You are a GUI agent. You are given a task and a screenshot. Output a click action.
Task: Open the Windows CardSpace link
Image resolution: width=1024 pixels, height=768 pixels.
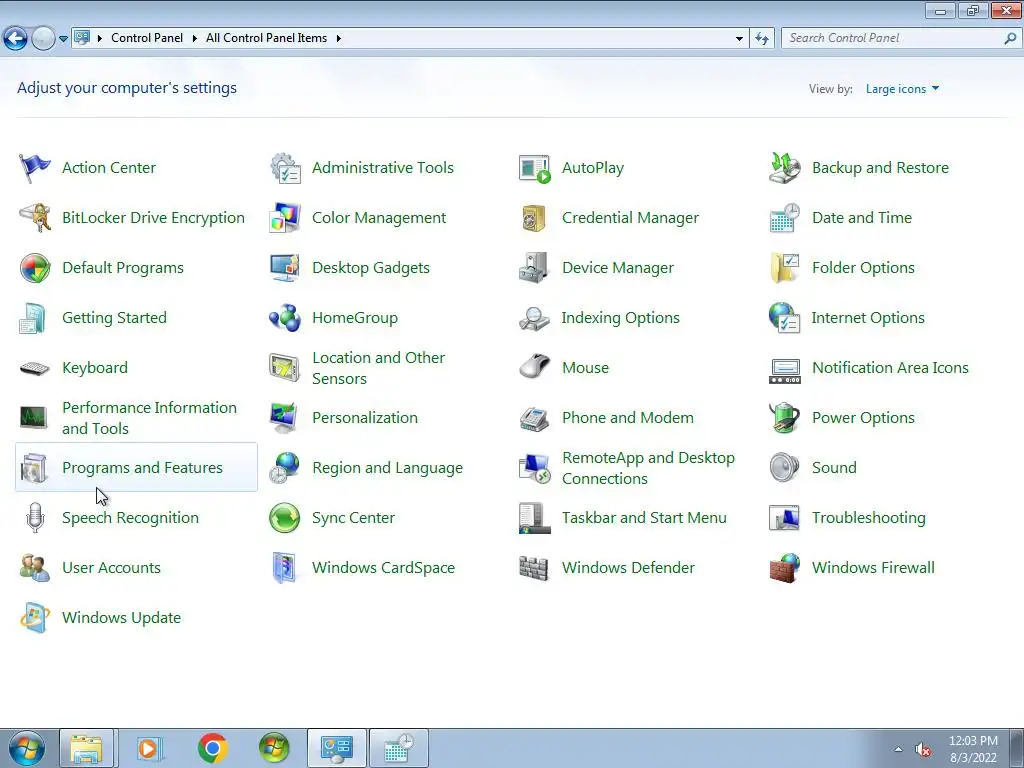pyautogui.click(x=383, y=568)
